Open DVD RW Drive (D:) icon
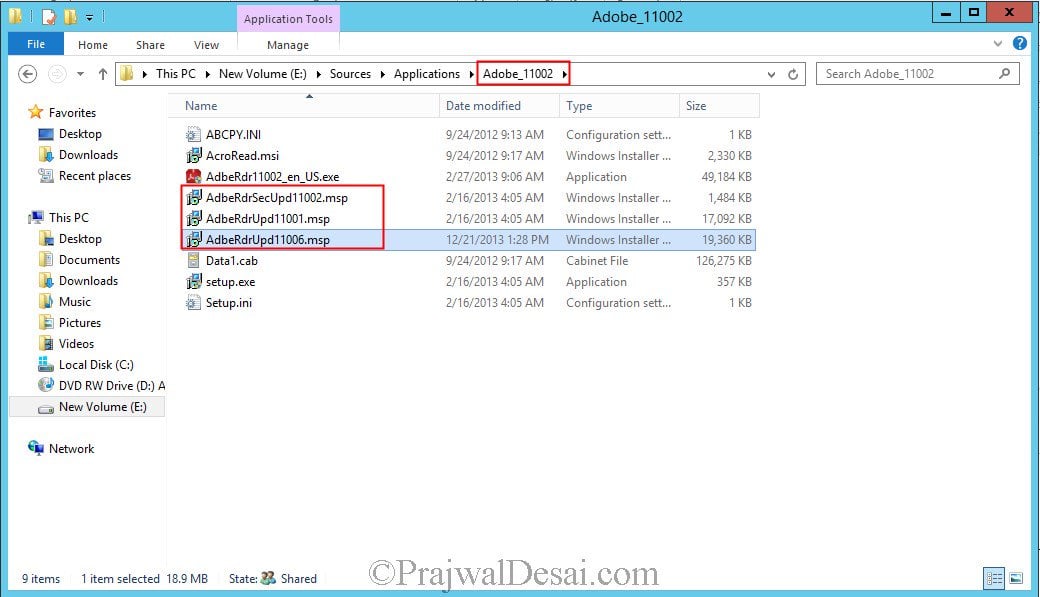 click(46, 385)
